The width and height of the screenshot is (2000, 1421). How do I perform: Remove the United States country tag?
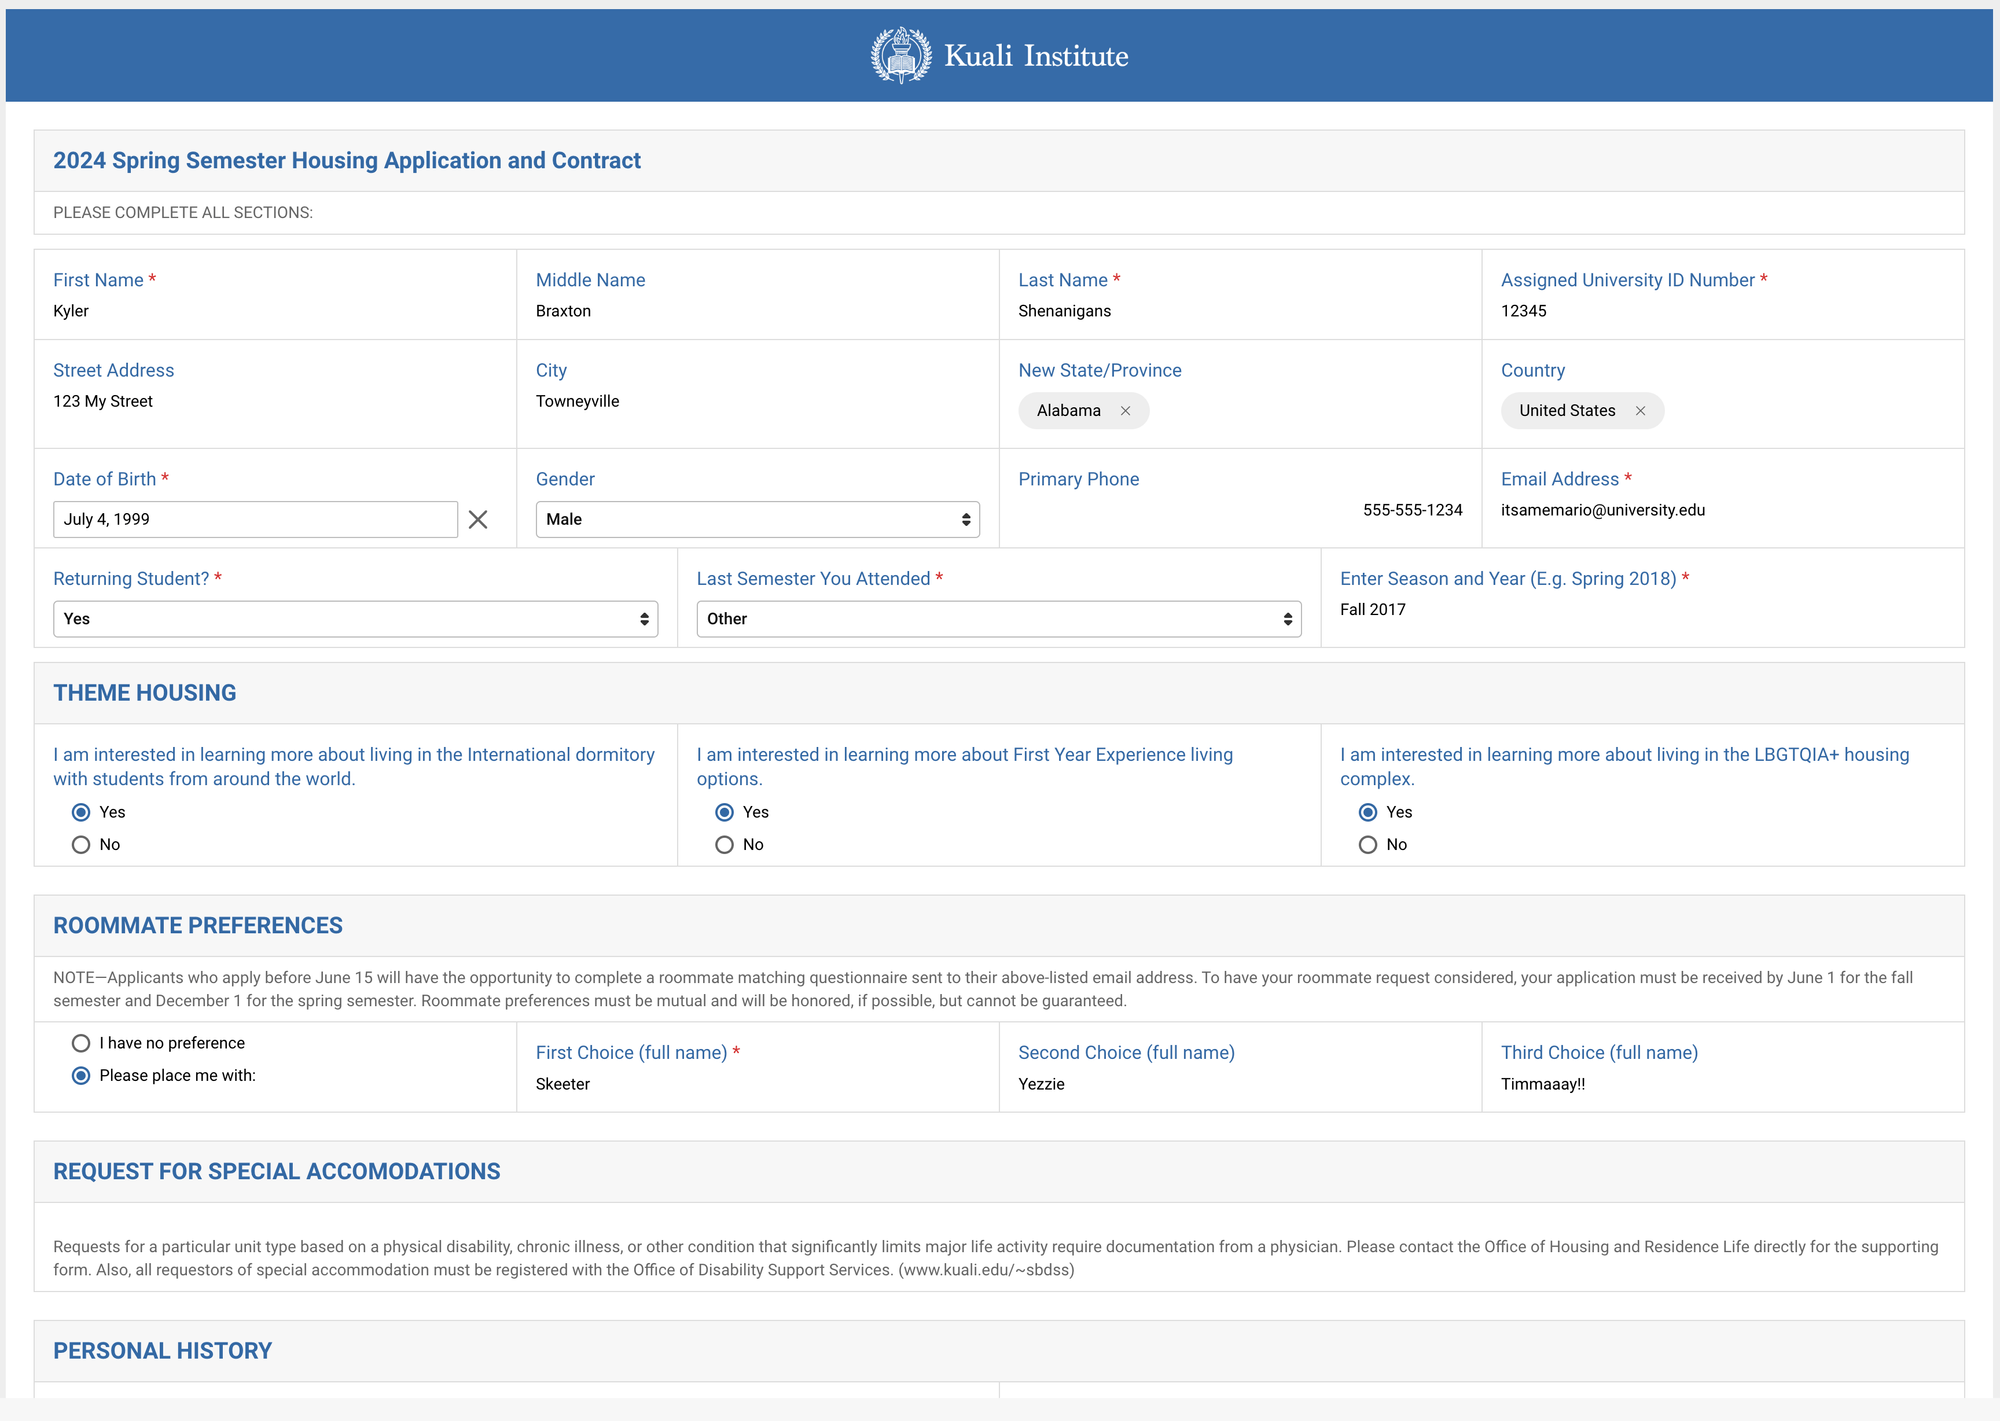[1641, 410]
